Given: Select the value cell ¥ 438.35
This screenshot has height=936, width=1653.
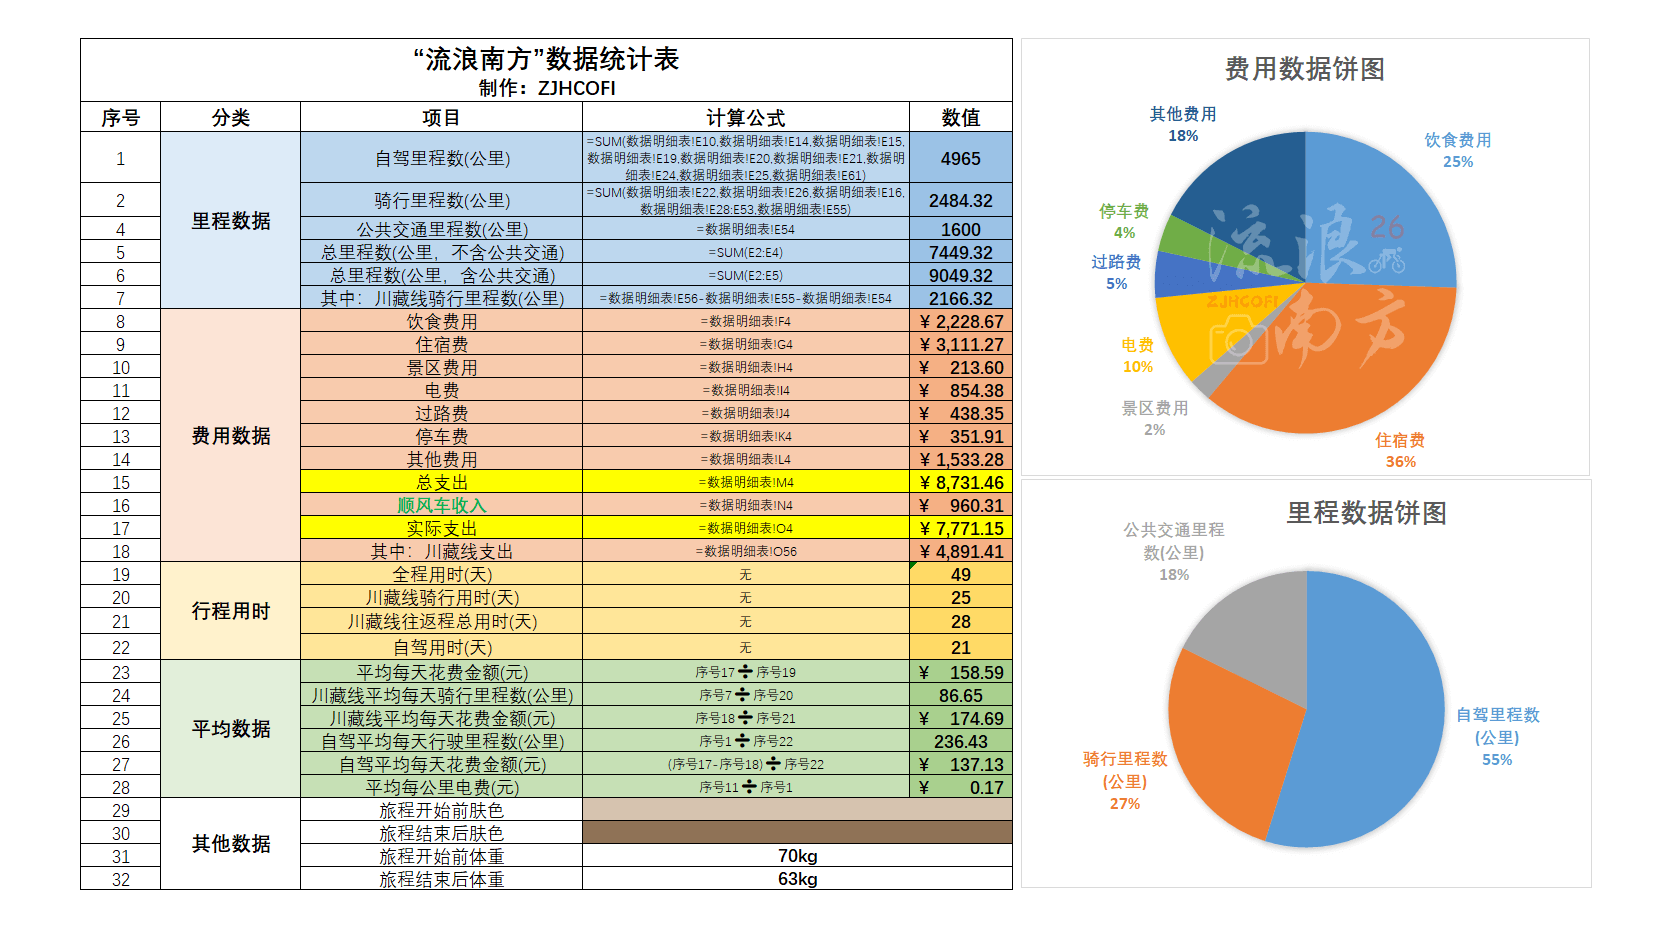Looking at the screenshot, I should (961, 413).
